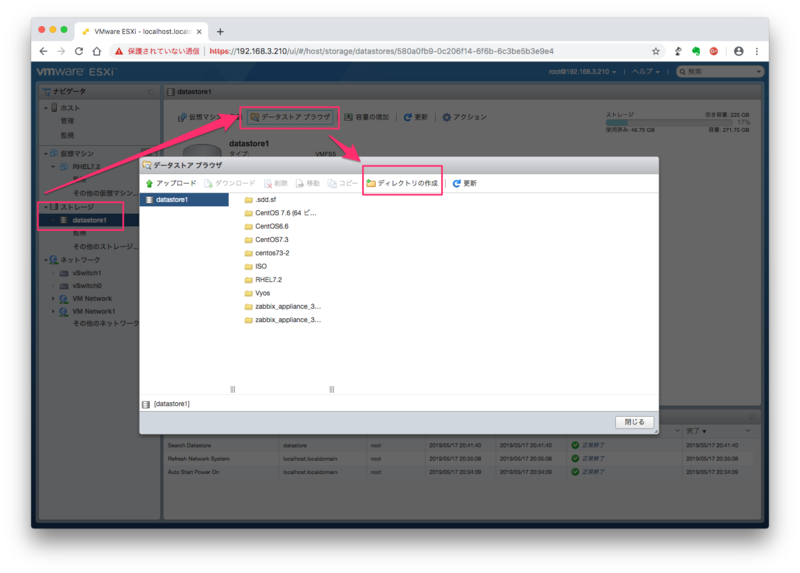Open the ISO folder
Viewport: 800px width, 573px height.
pyautogui.click(x=256, y=266)
